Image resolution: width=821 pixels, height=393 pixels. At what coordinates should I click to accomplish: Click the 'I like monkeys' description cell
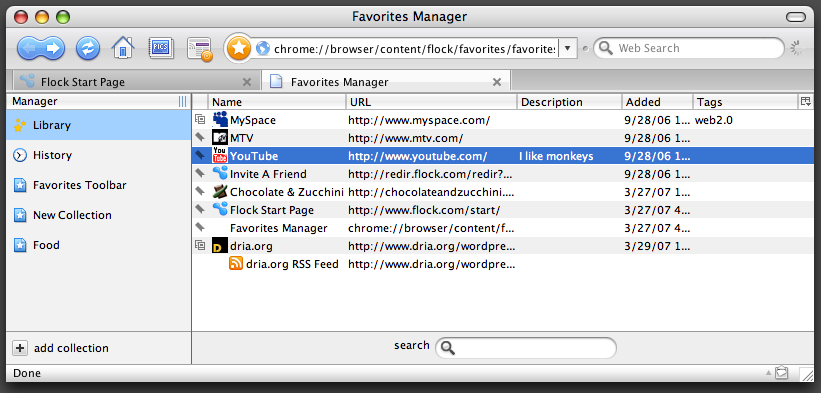(x=556, y=156)
